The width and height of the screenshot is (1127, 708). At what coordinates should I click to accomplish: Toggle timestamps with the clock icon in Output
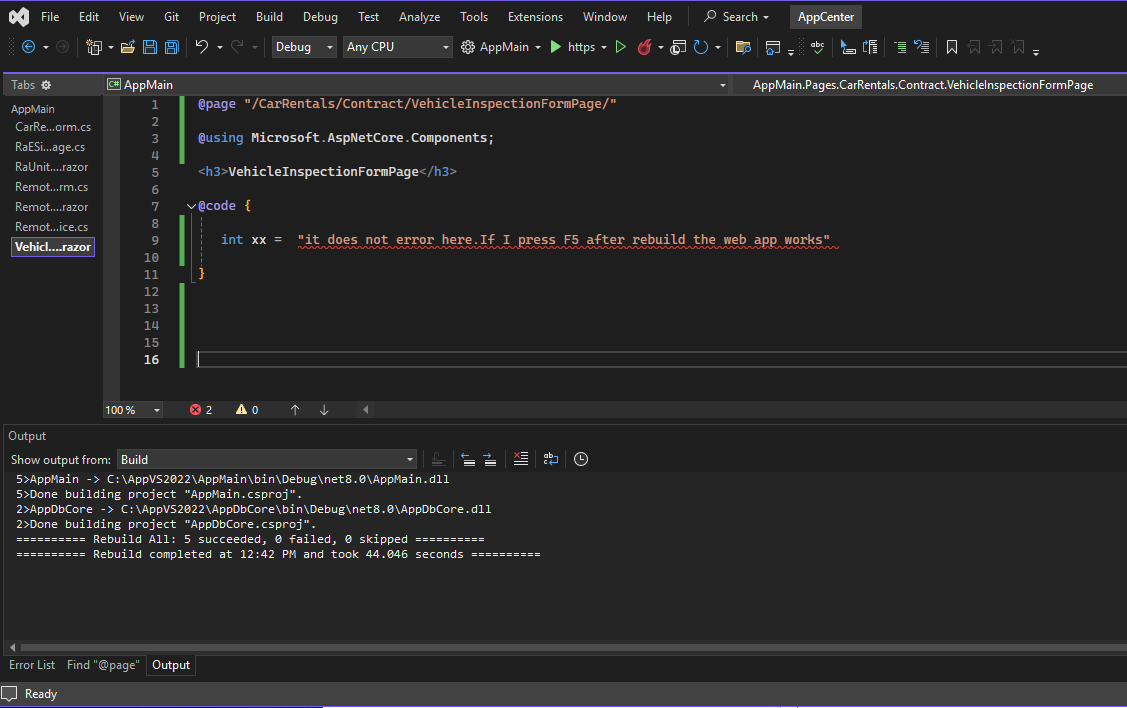[x=581, y=459]
